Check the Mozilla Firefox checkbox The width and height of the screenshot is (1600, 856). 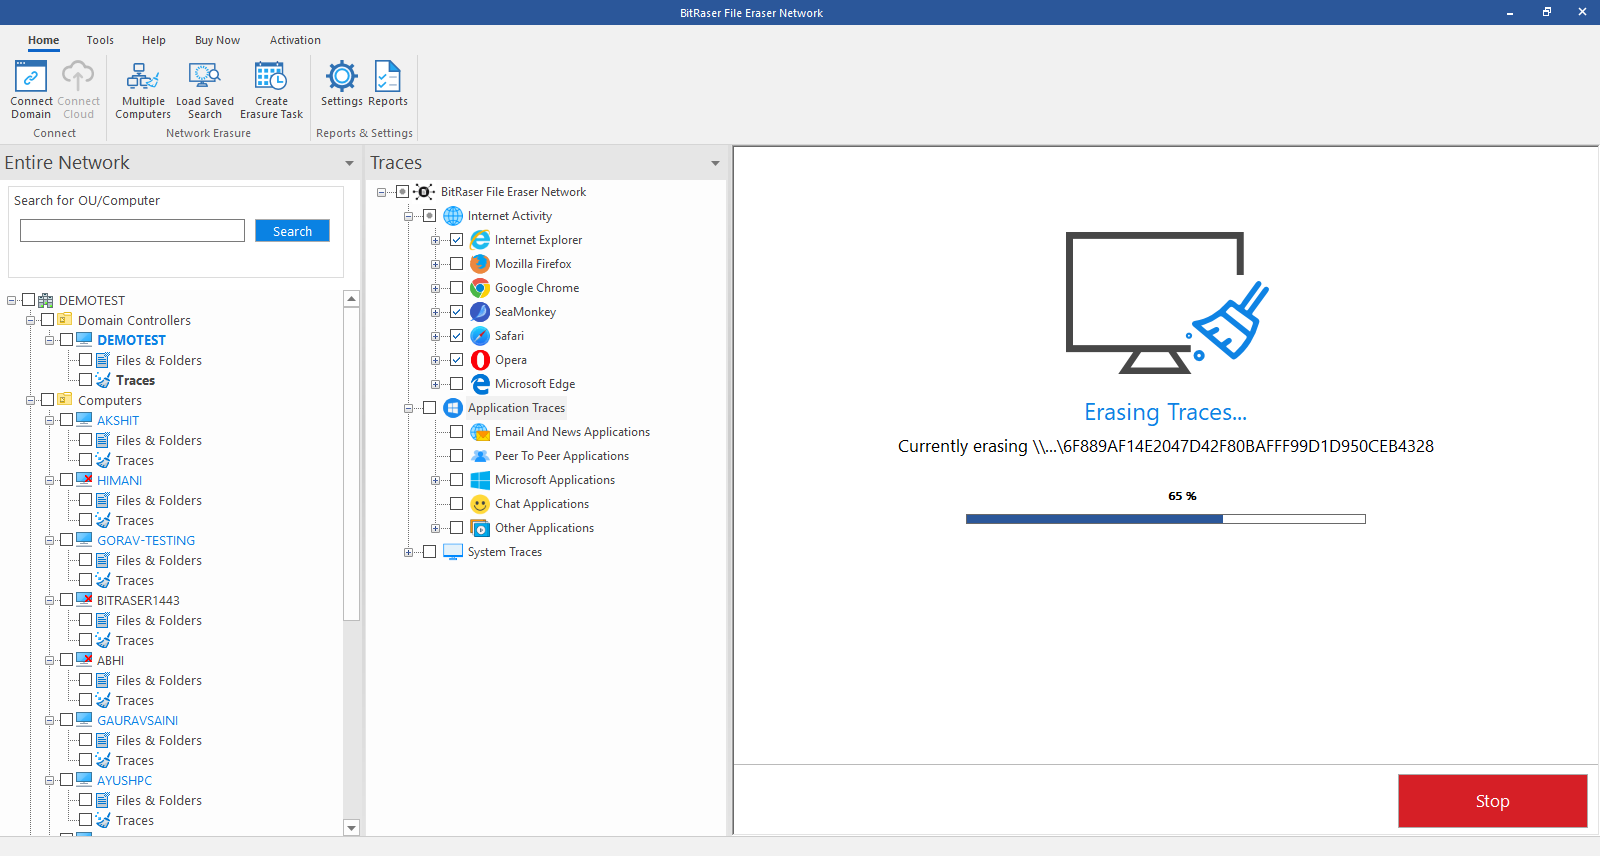pyautogui.click(x=457, y=264)
